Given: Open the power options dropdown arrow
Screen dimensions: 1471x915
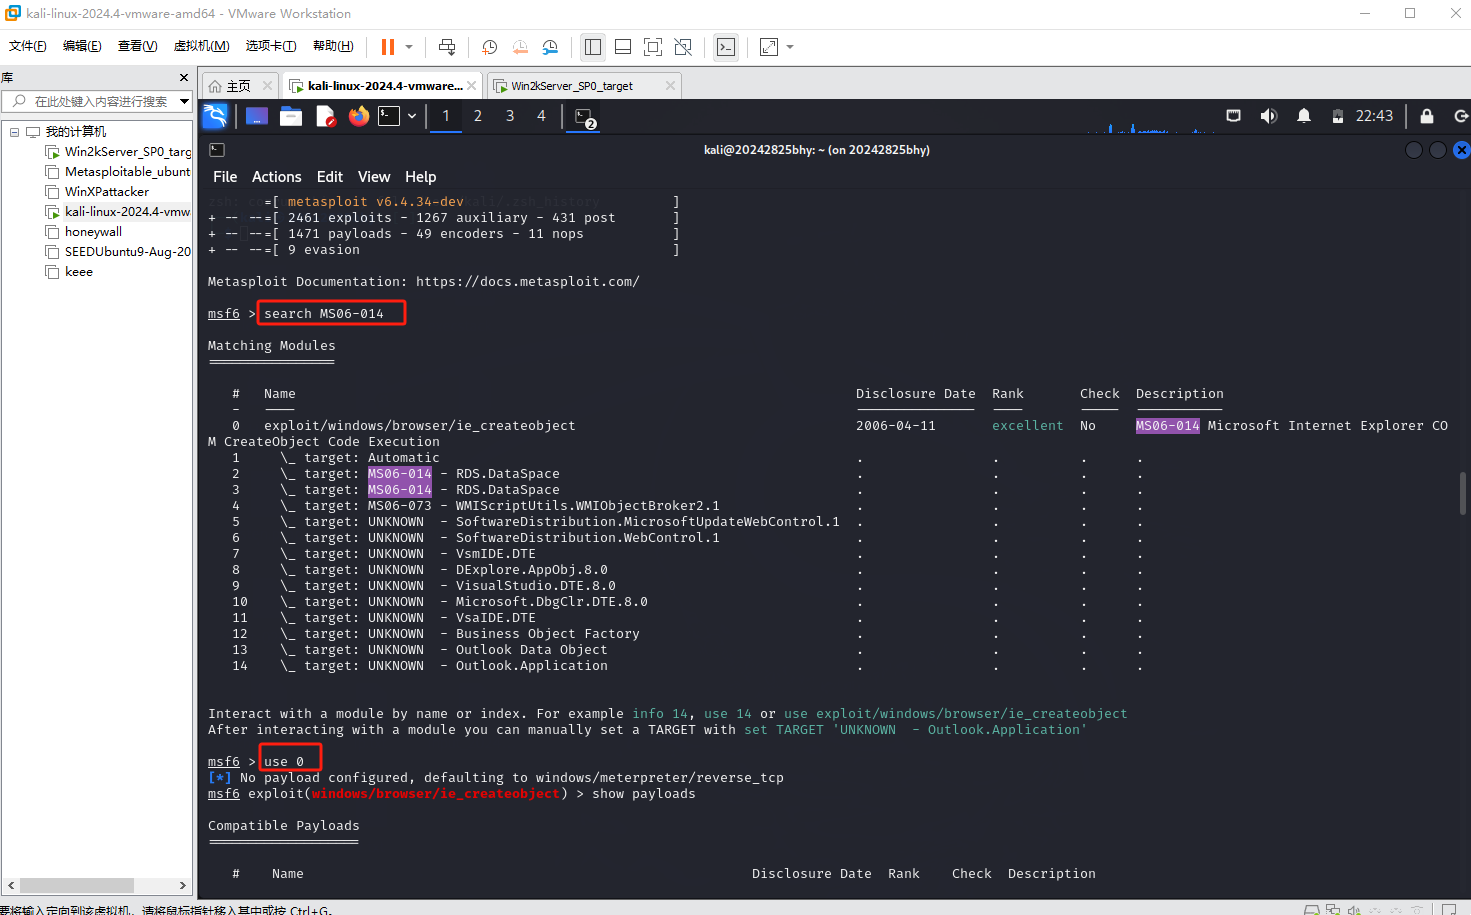Looking at the screenshot, I should (x=409, y=47).
